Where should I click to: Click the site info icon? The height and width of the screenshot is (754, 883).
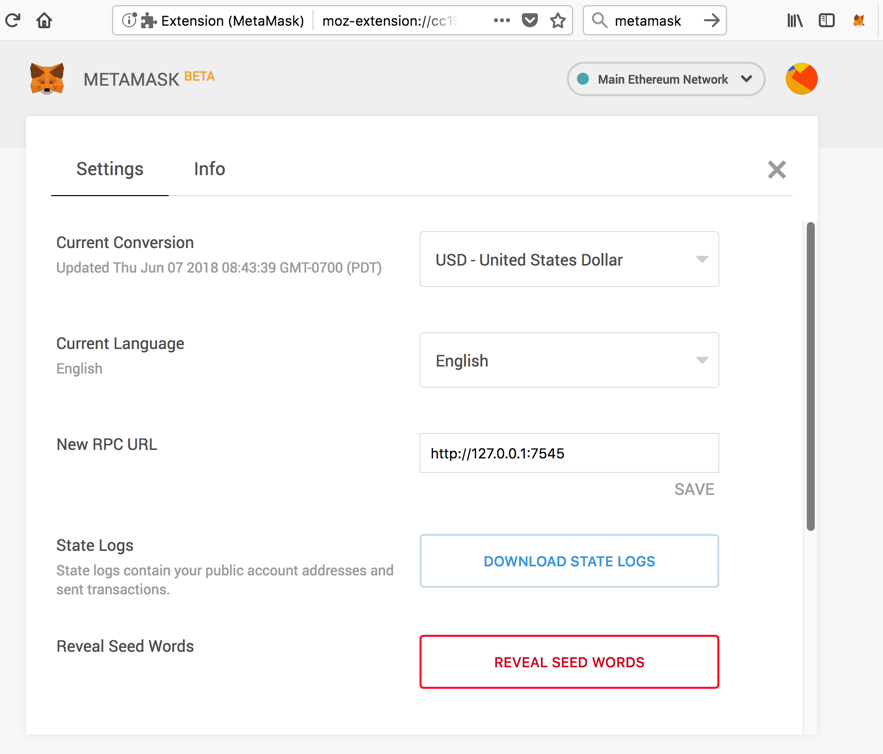coord(129,20)
